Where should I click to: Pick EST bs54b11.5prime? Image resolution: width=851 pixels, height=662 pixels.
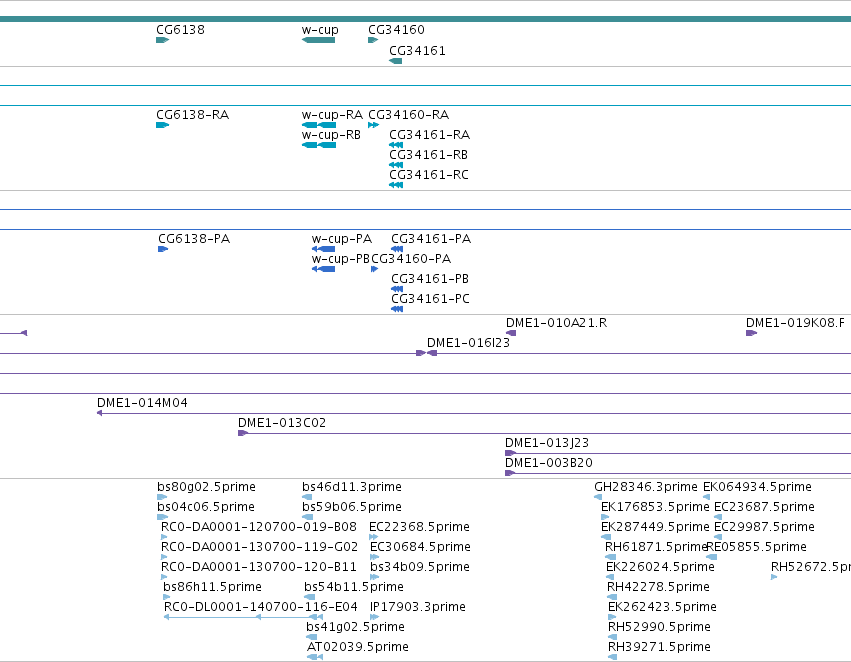(x=353, y=588)
